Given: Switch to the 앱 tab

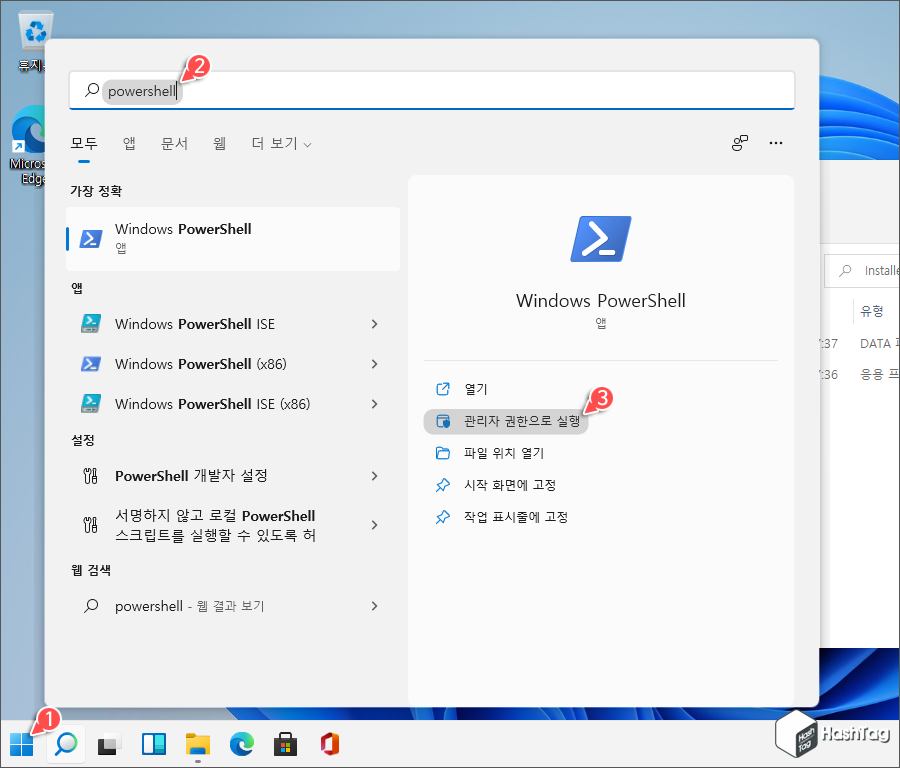Looking at the screenshot, I should coord(129,143).
